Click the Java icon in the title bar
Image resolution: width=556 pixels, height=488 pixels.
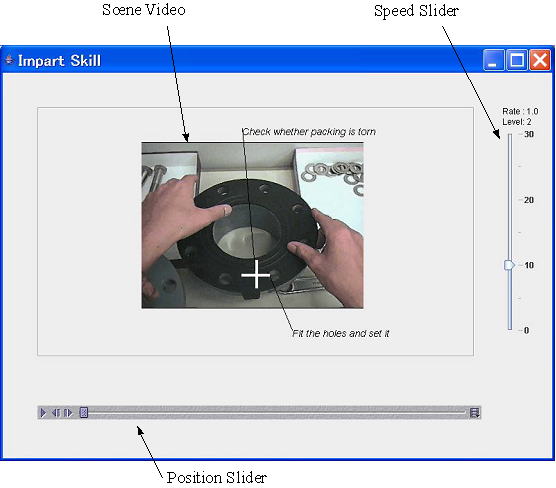(x=9, y=60)
